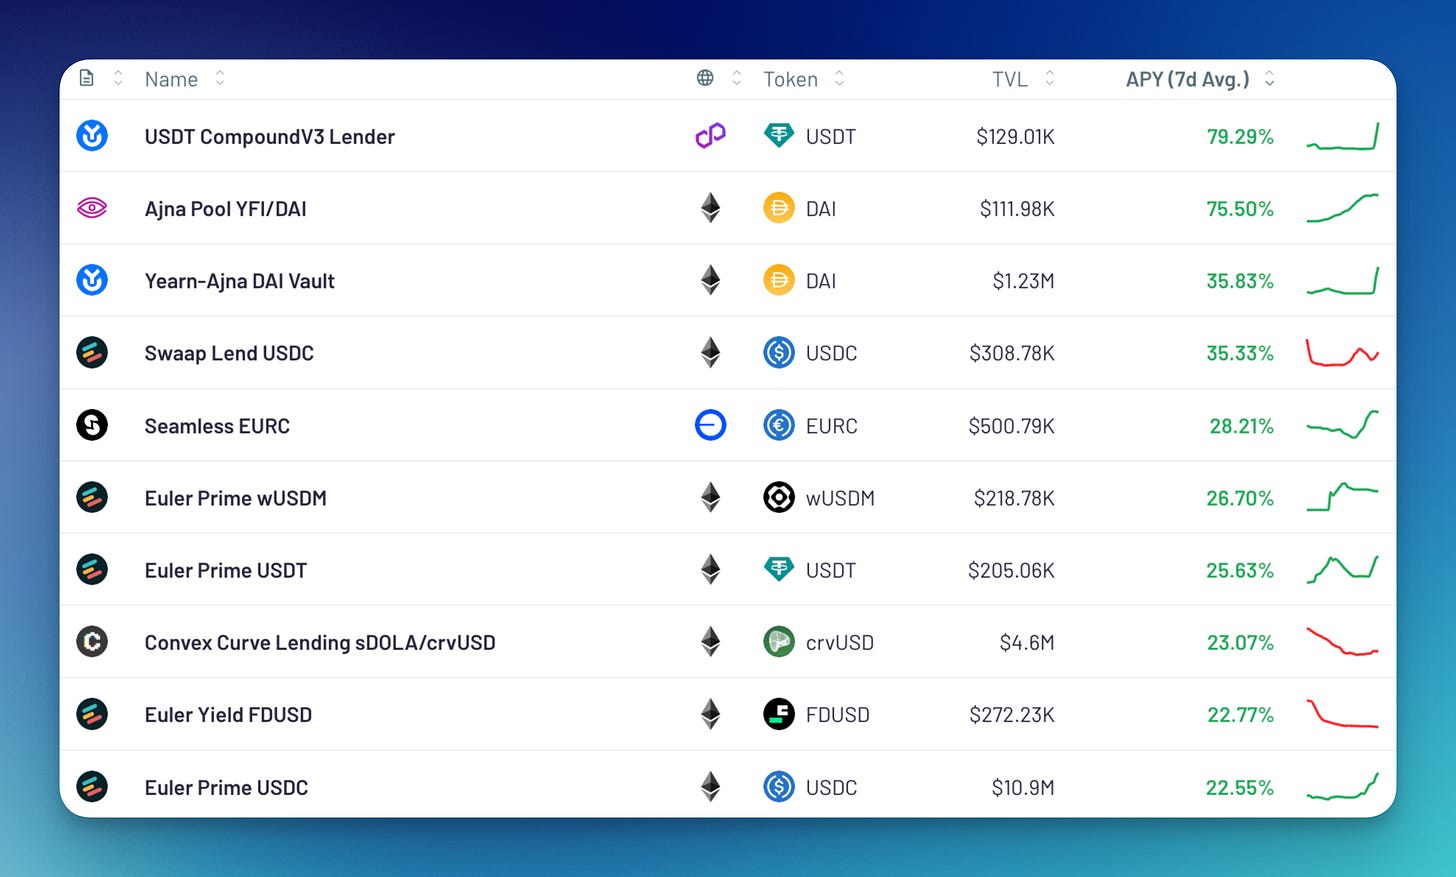The width and height of the screenshot is (1456, 877).
Task: Click the crvUSD token label
Action: point(840,642)
